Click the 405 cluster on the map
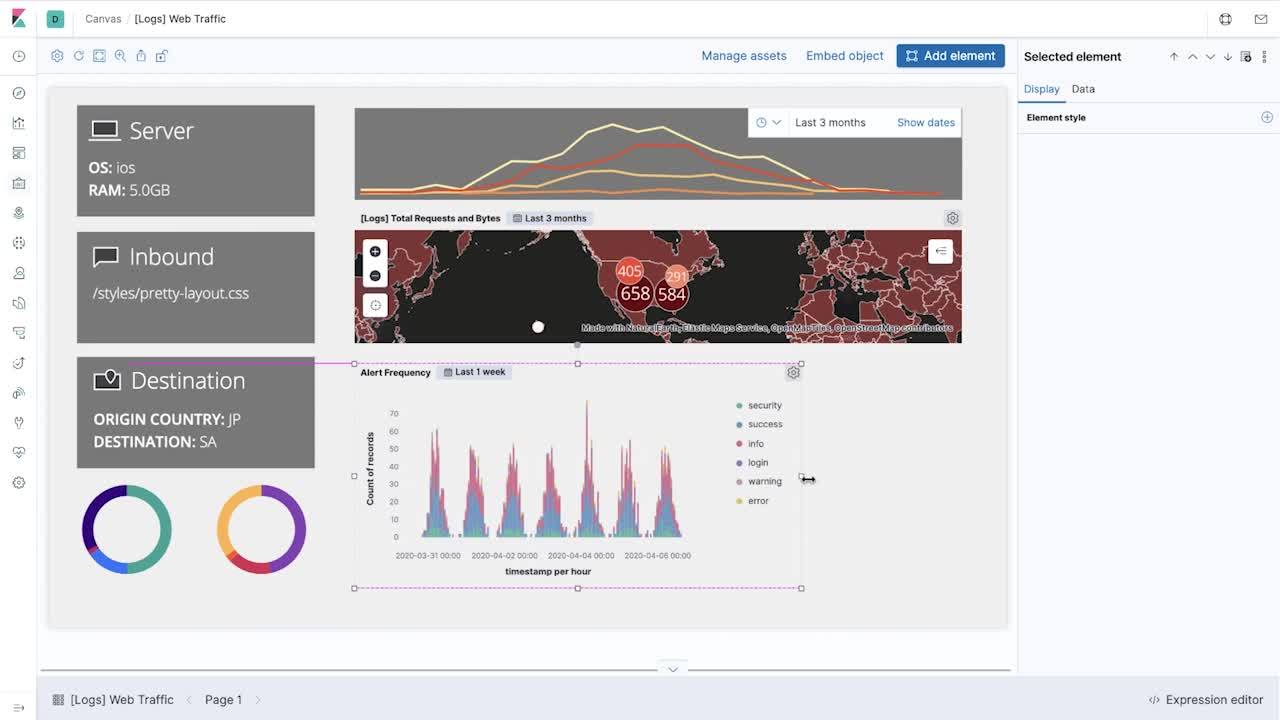 pyautogui.click(x=629, y=271)
